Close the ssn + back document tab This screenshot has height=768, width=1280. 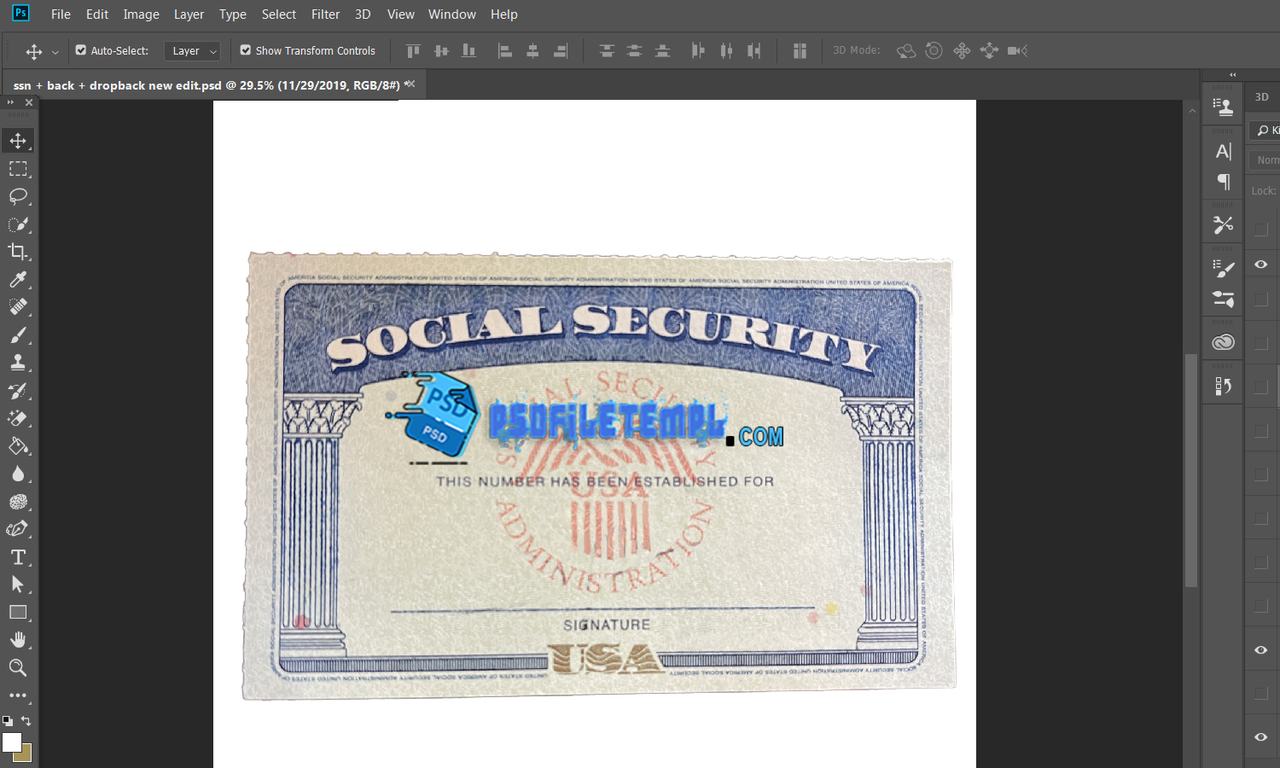410,84
